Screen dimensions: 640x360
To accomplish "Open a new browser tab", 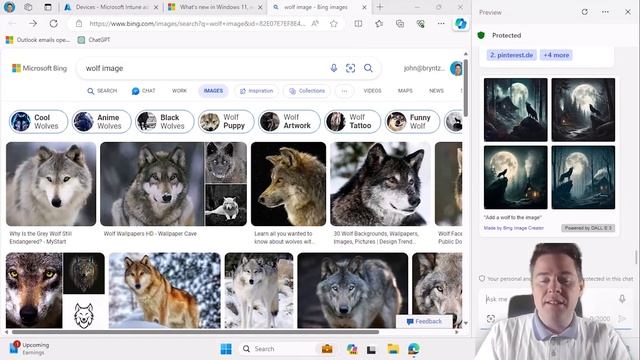I will click(x=380, y=7).
